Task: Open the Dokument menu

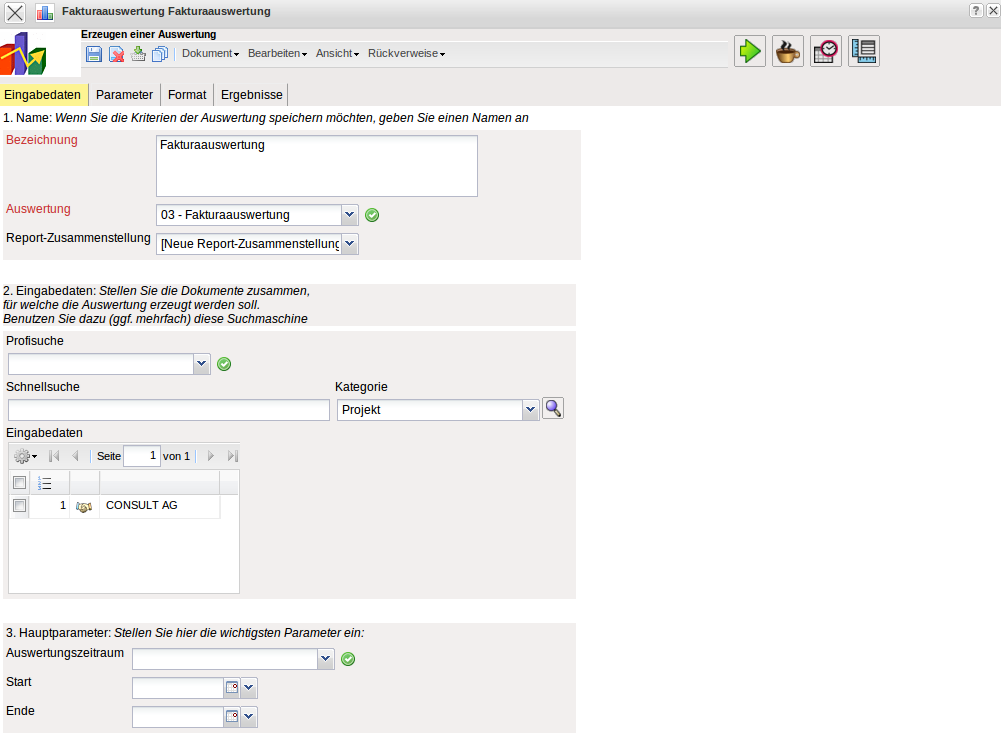Action: pos(210,54)
